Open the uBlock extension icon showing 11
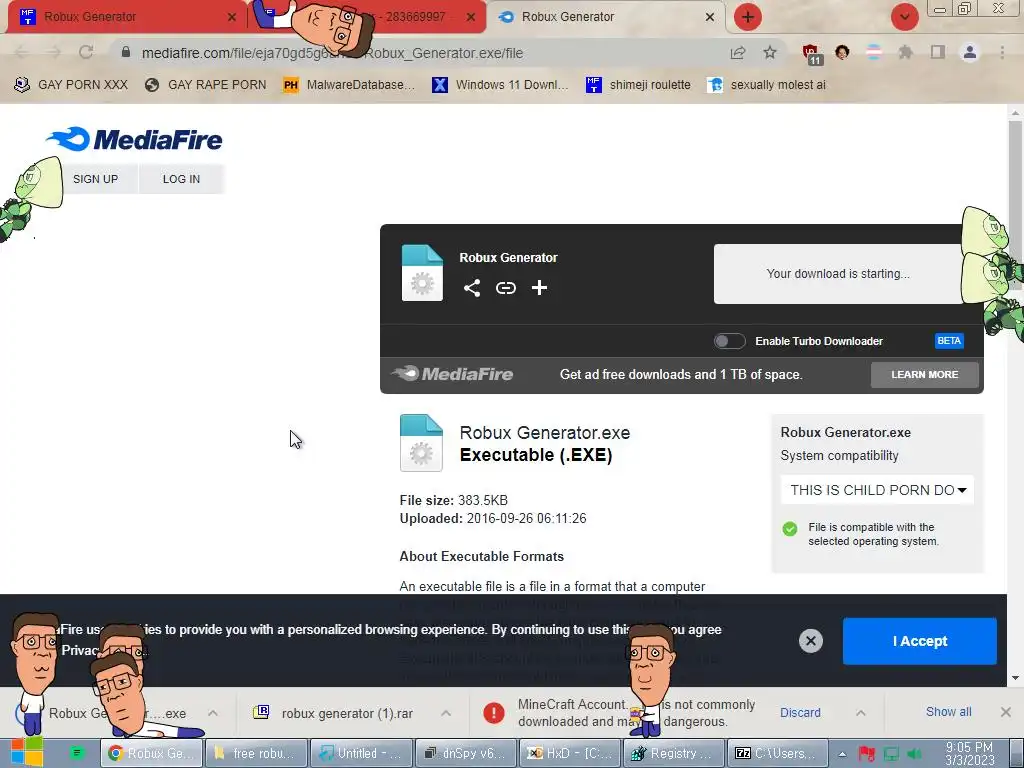1024x768 pixels. [812, 54]
